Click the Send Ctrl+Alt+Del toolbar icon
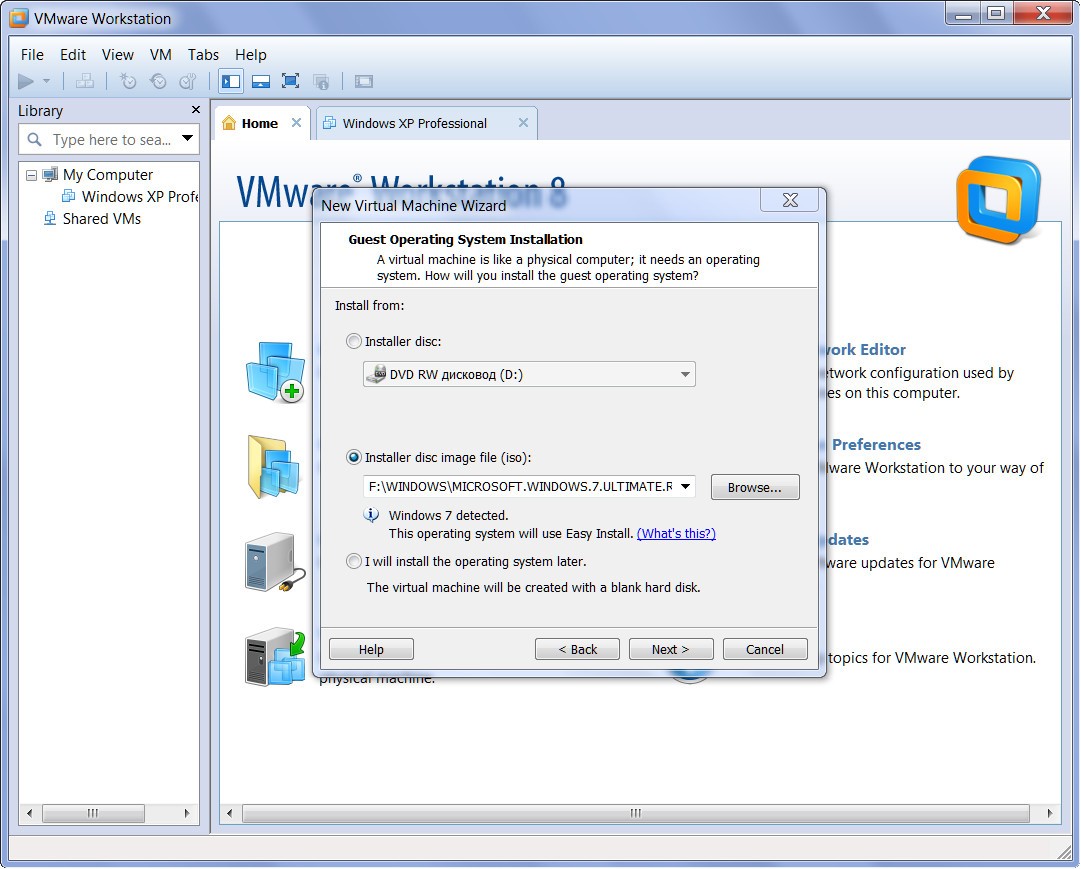Viewport: 1081px width, 869px height. coord(85,81)
